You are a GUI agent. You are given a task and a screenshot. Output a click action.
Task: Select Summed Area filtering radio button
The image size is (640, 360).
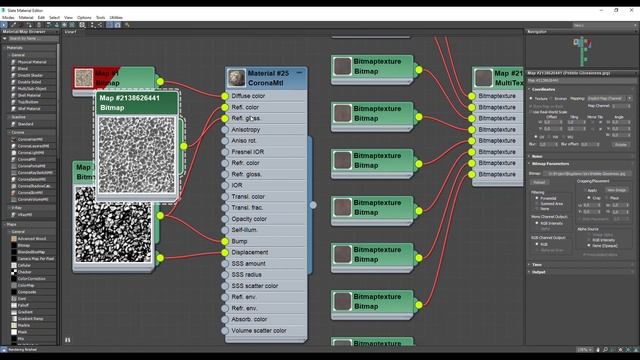537,203
